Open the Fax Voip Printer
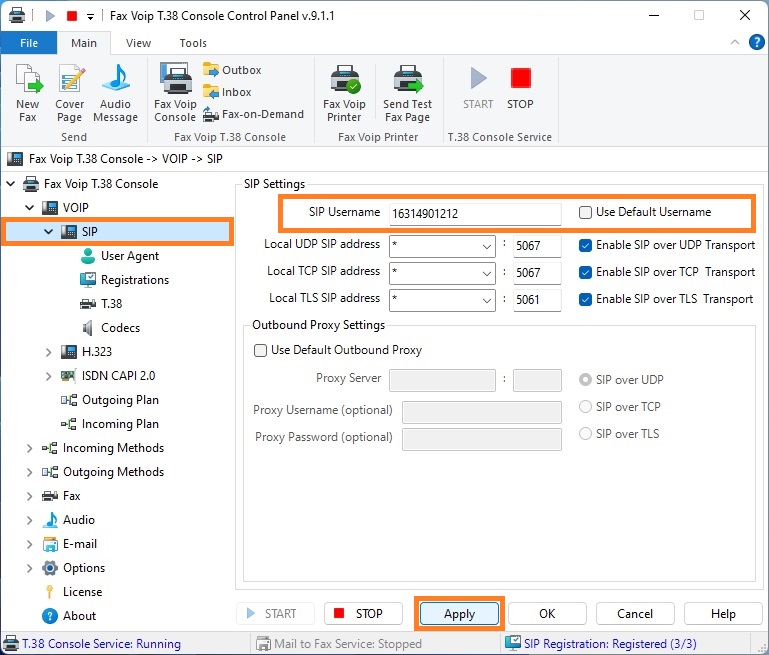 tap(344, 93)
